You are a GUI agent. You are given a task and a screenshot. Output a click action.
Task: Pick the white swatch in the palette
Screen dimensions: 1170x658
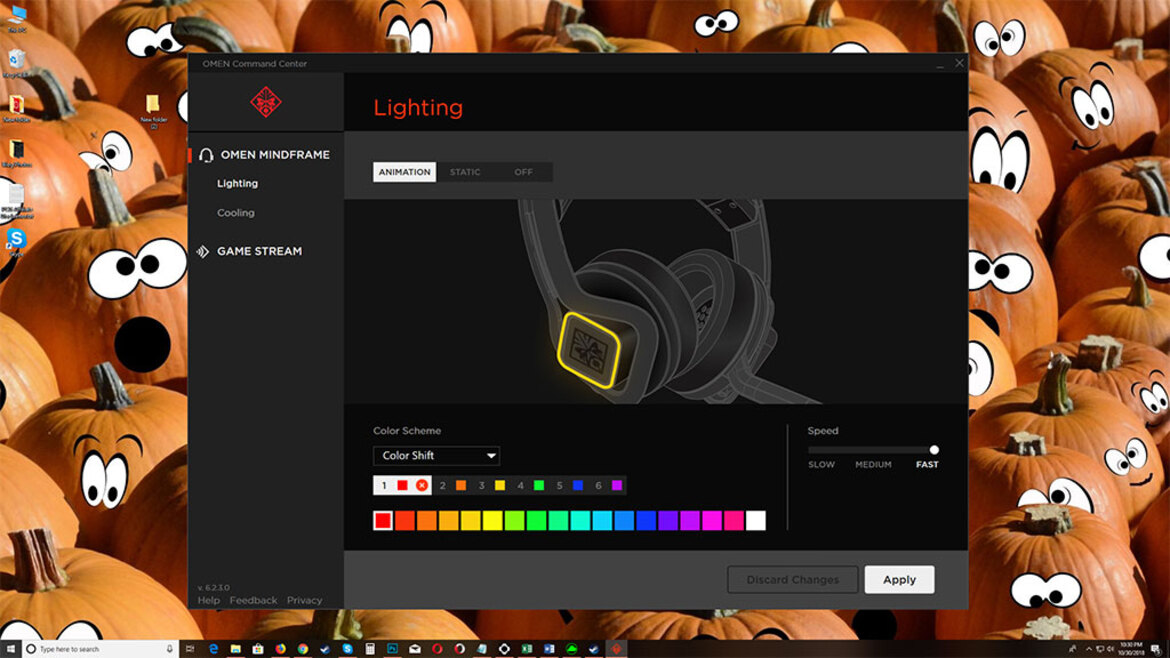pos(756,521)
